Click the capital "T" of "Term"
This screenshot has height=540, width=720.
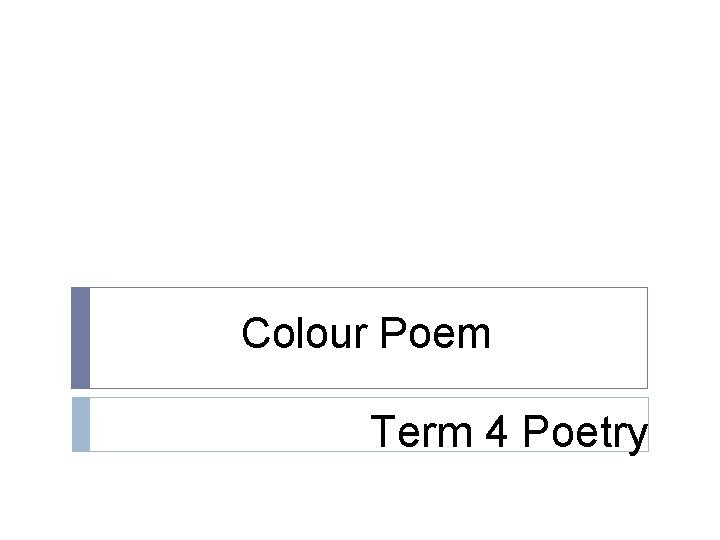tap(383, 431)
